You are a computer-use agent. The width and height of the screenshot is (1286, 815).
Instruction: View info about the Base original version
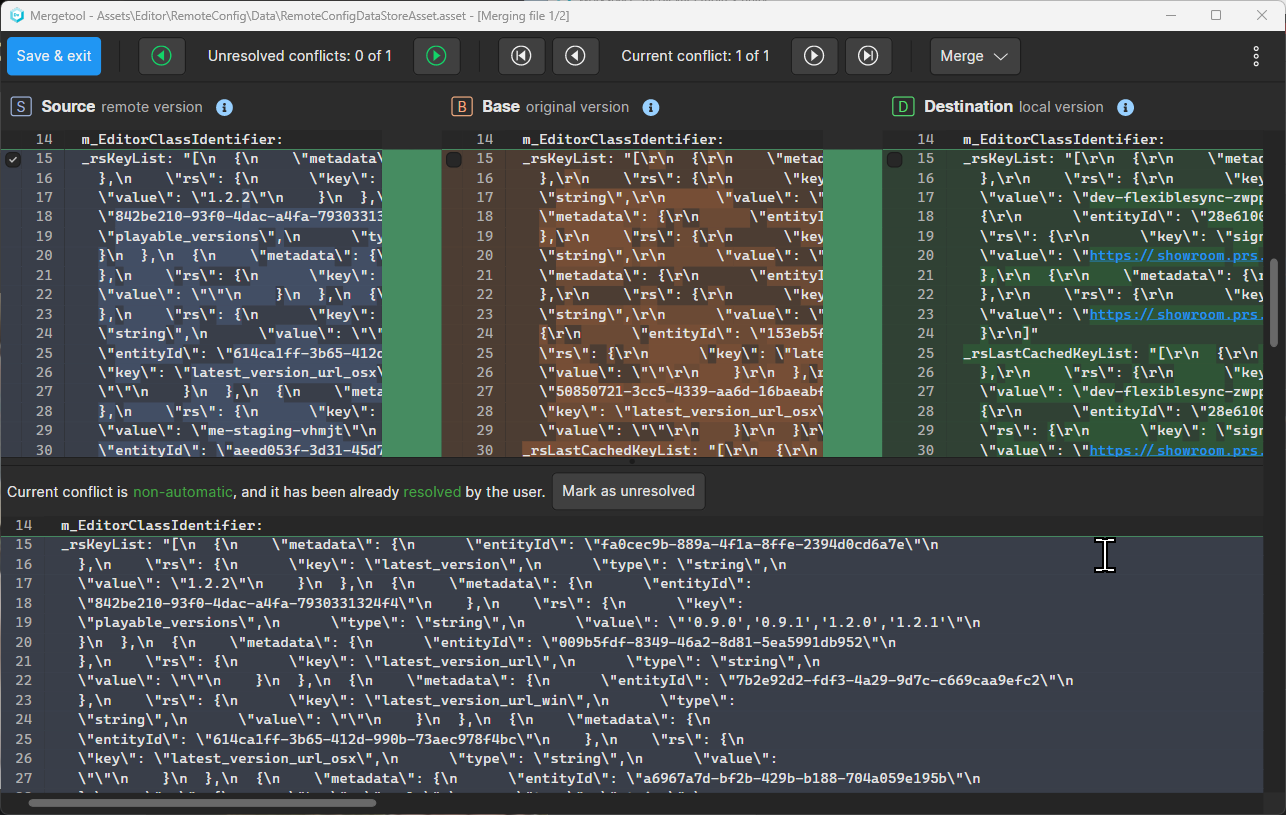651,107
